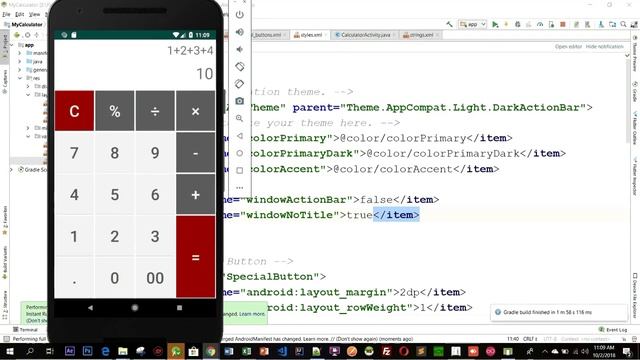
Task: Tap the emulator sidebar overview square
Action: tap(240, 171)
